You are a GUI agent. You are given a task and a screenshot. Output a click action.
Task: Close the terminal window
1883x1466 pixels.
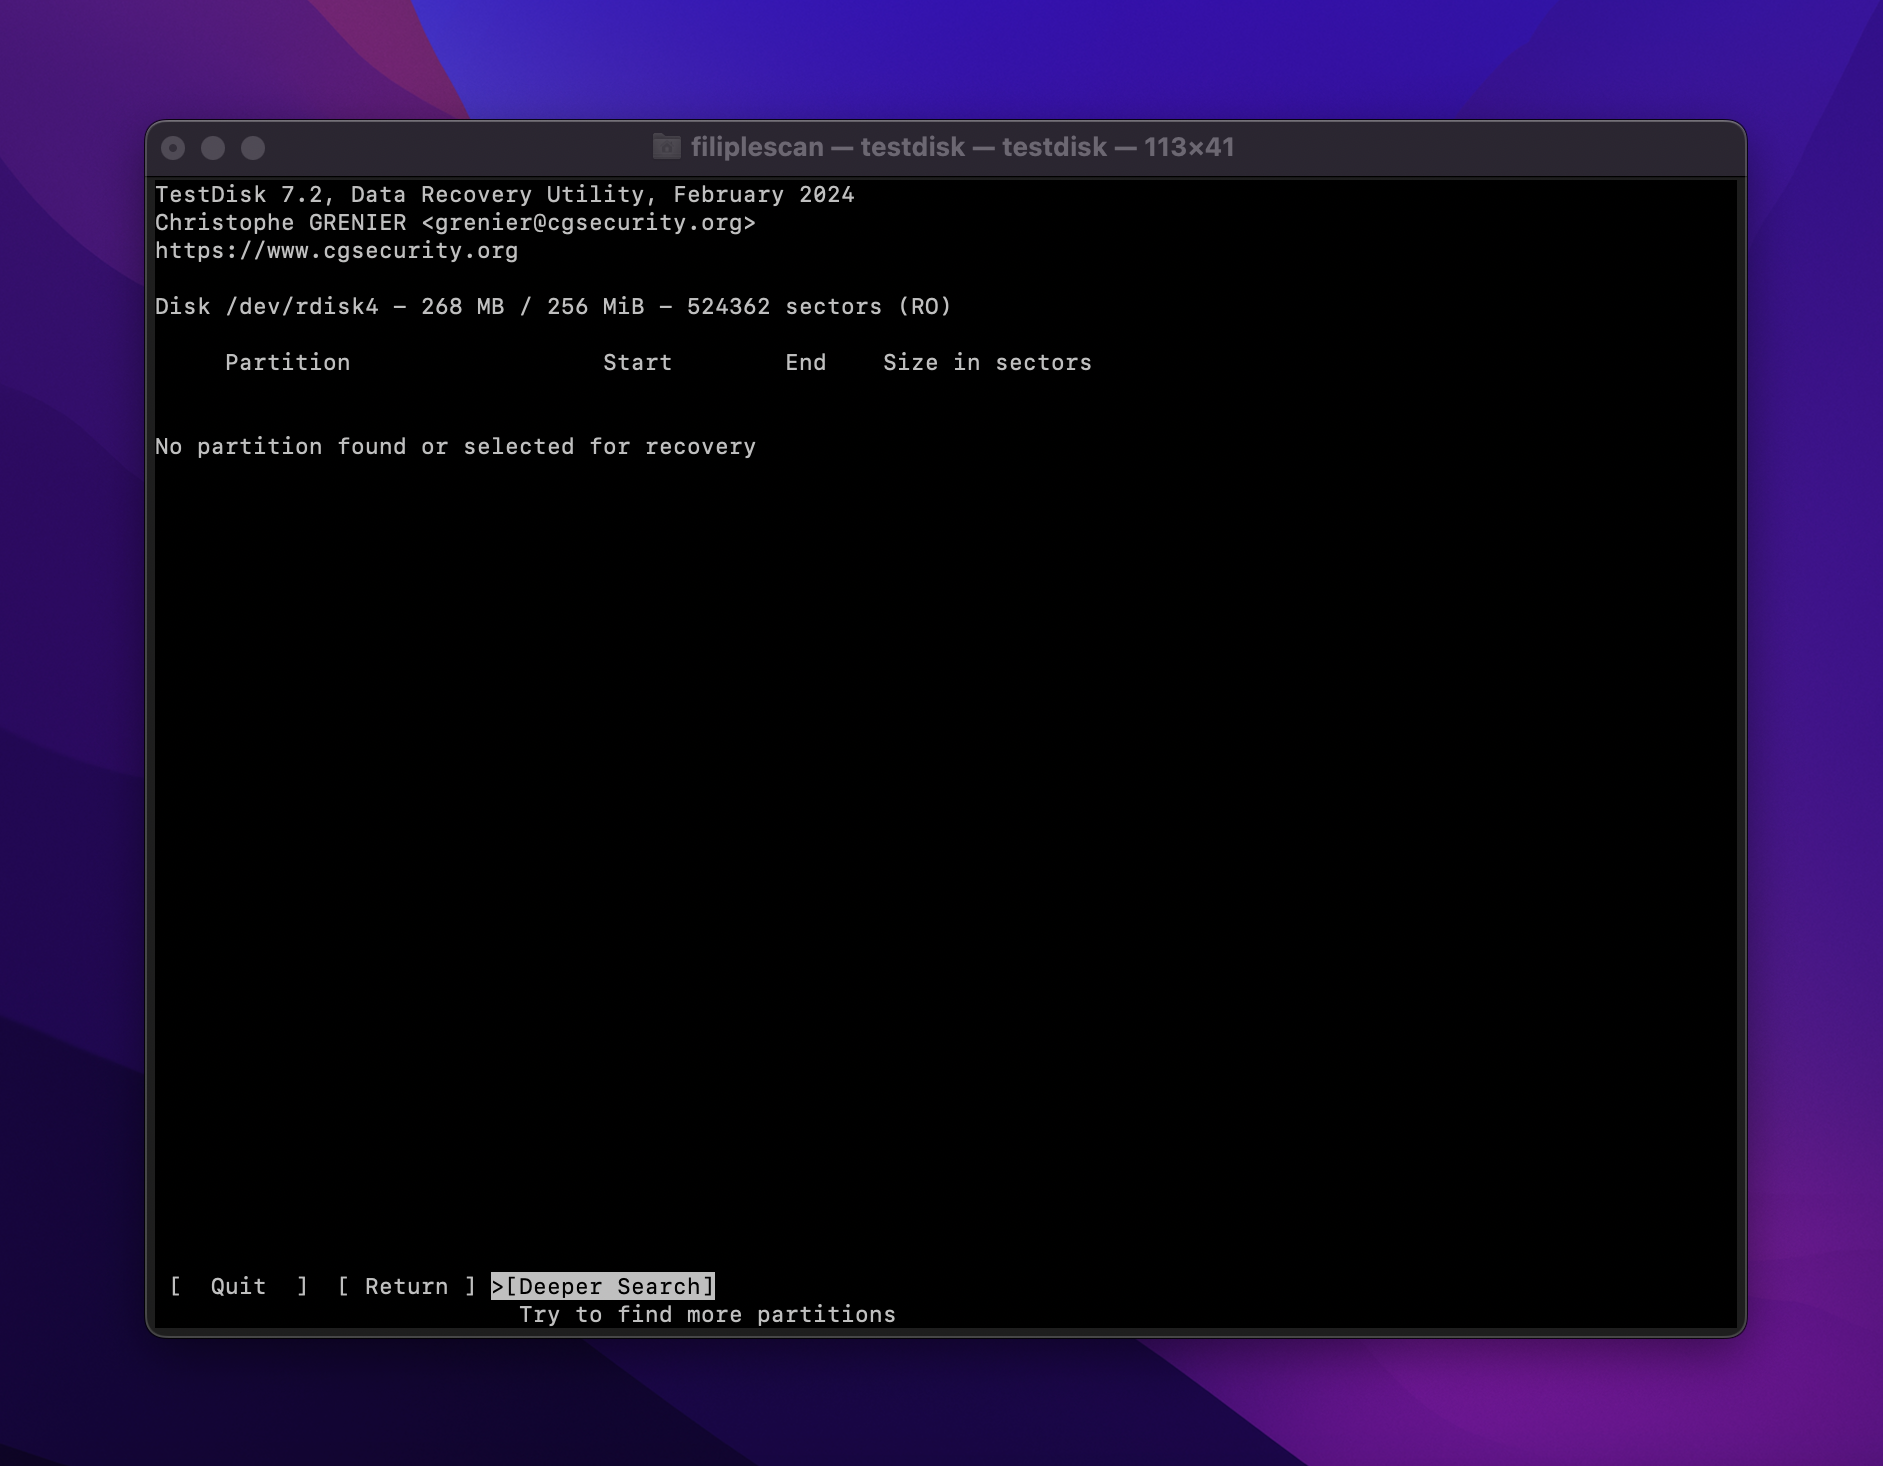click(173, 148)
